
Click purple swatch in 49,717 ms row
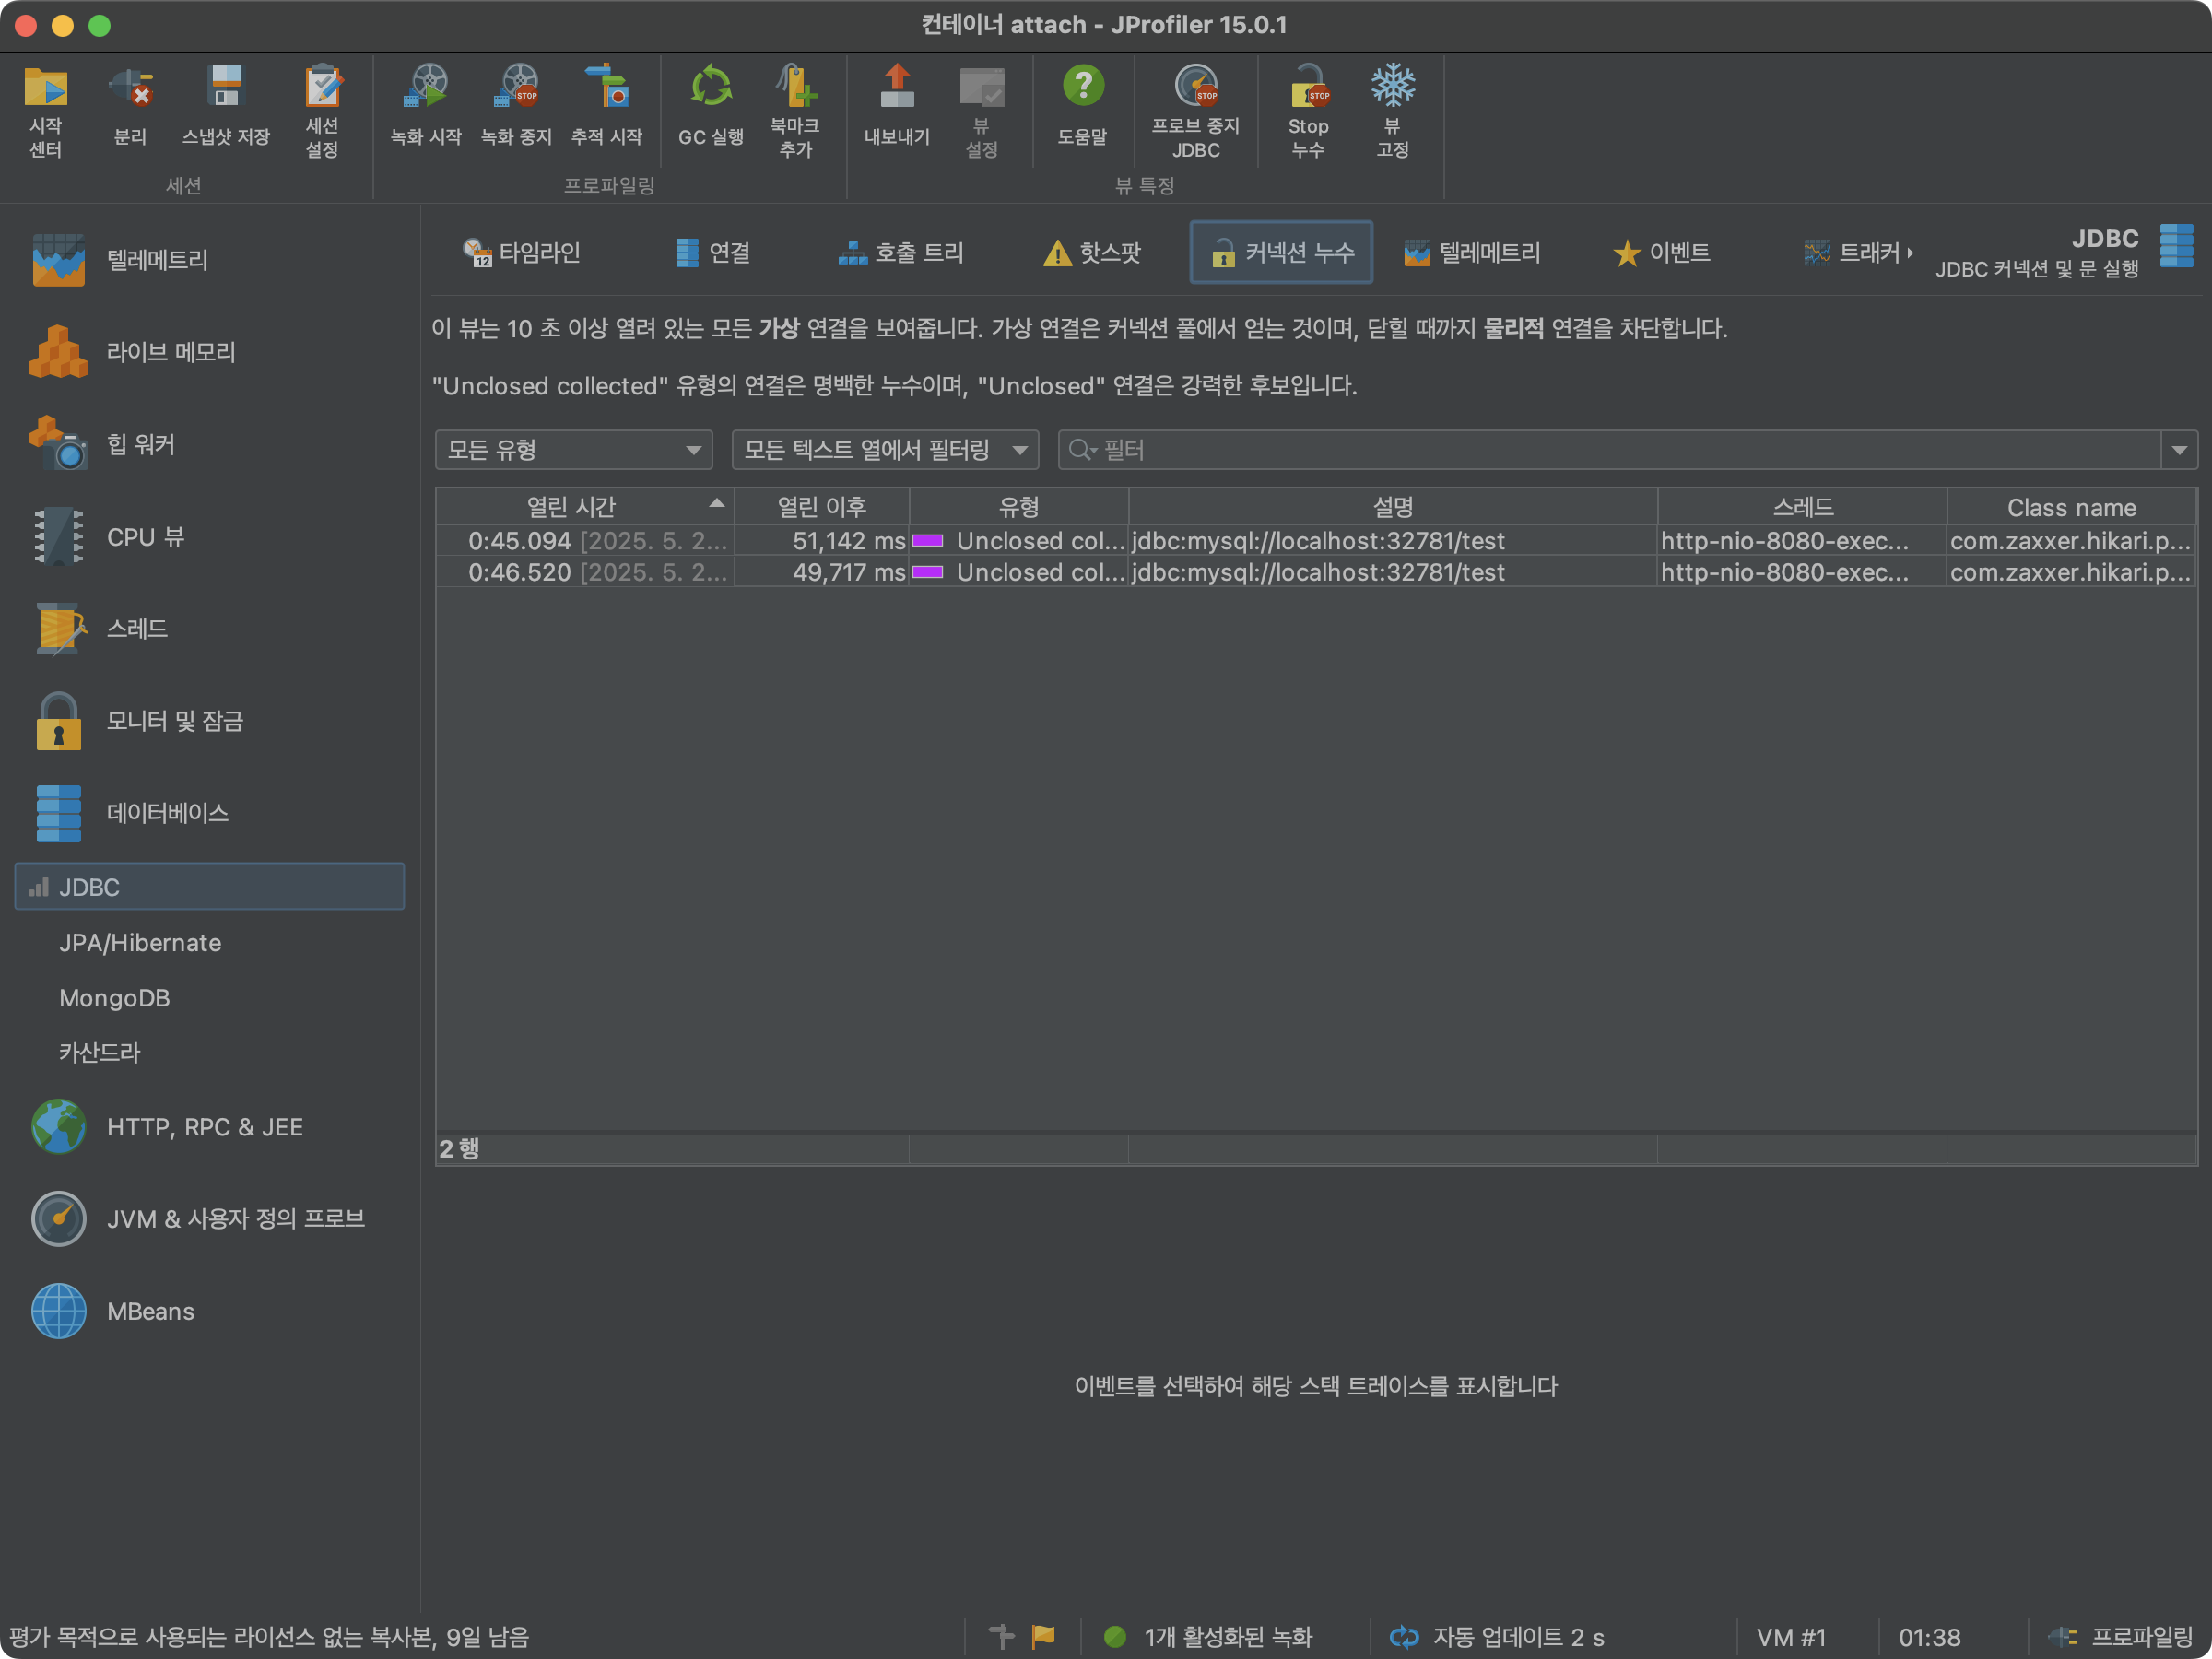[927, 572]
